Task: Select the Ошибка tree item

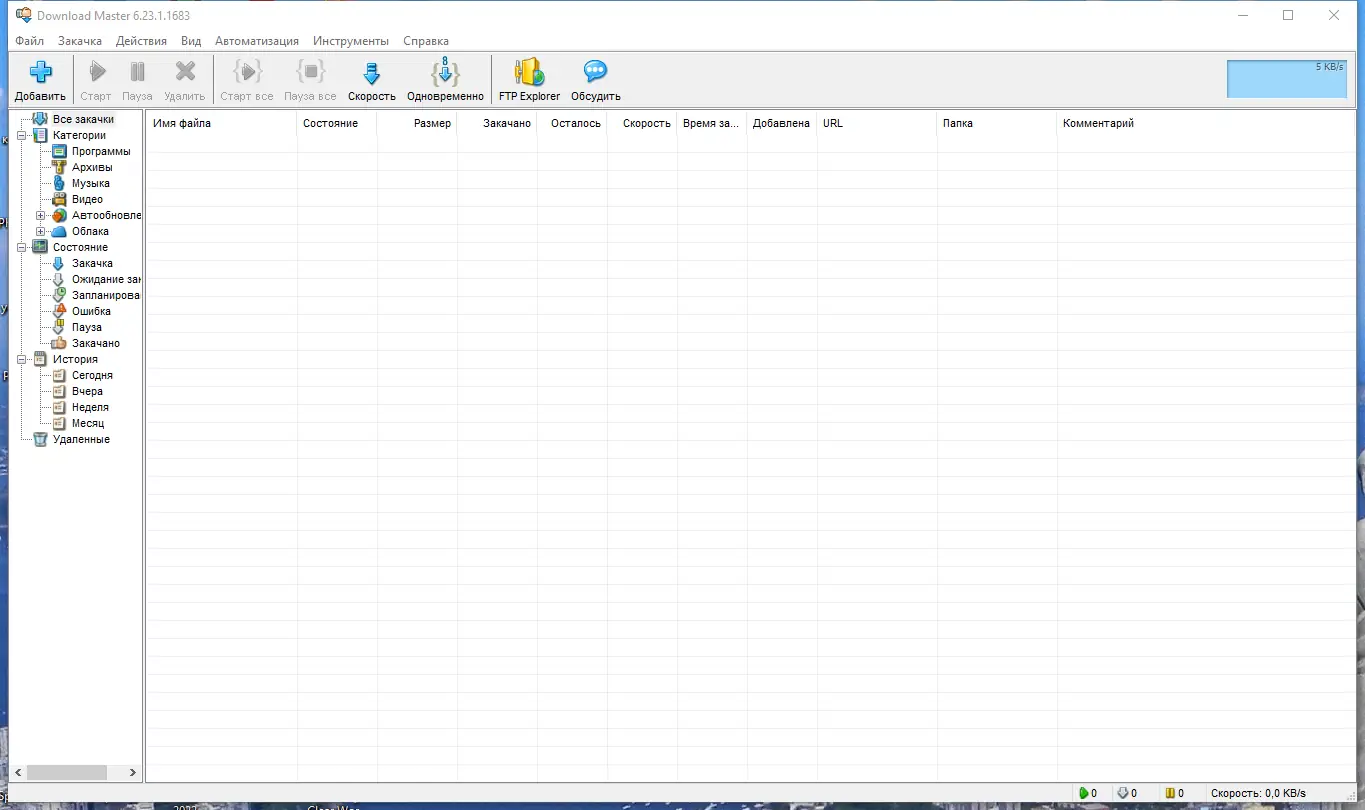Action: (91, 311)
